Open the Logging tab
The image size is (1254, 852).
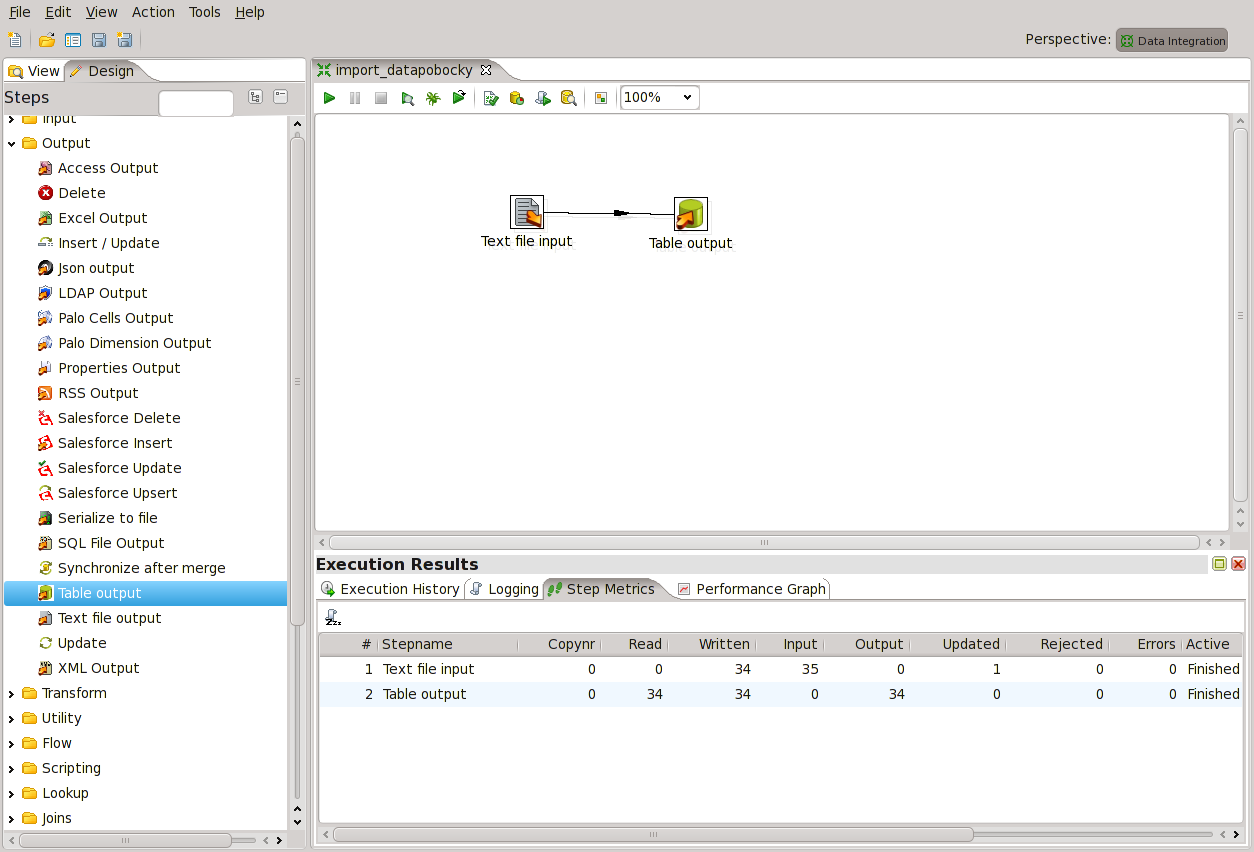(504, 589)
